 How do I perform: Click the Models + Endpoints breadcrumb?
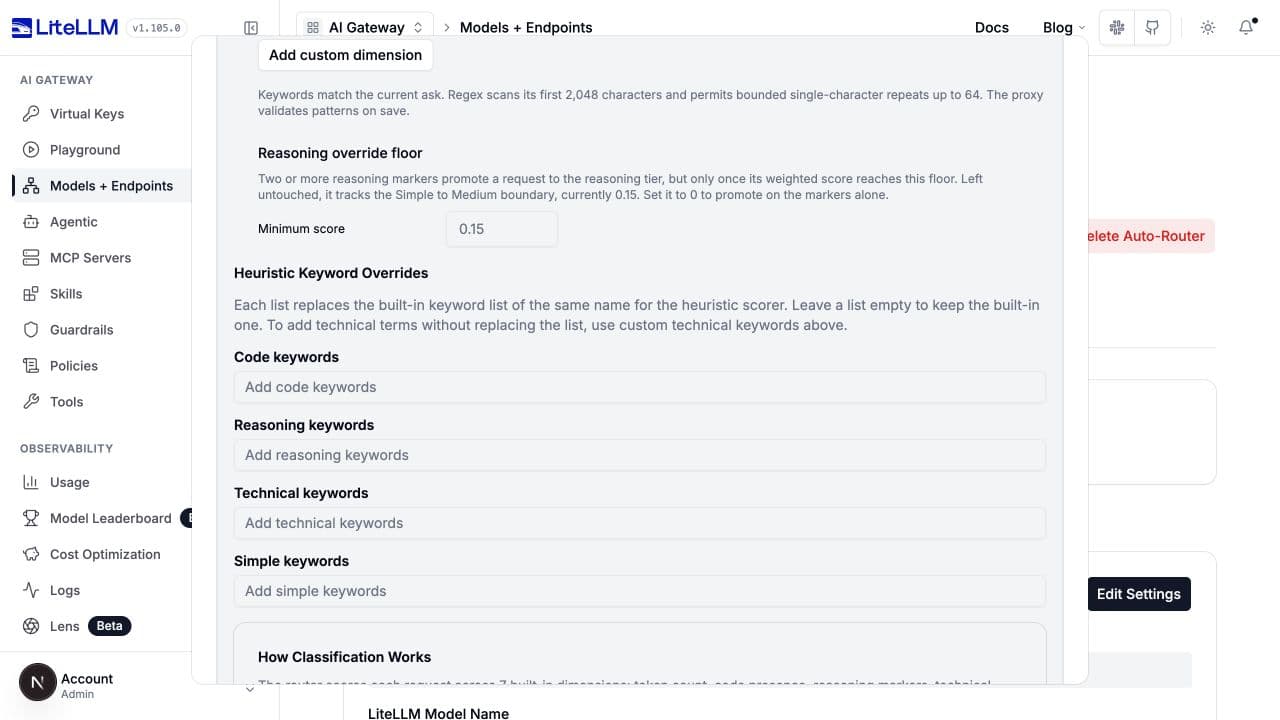526,28
